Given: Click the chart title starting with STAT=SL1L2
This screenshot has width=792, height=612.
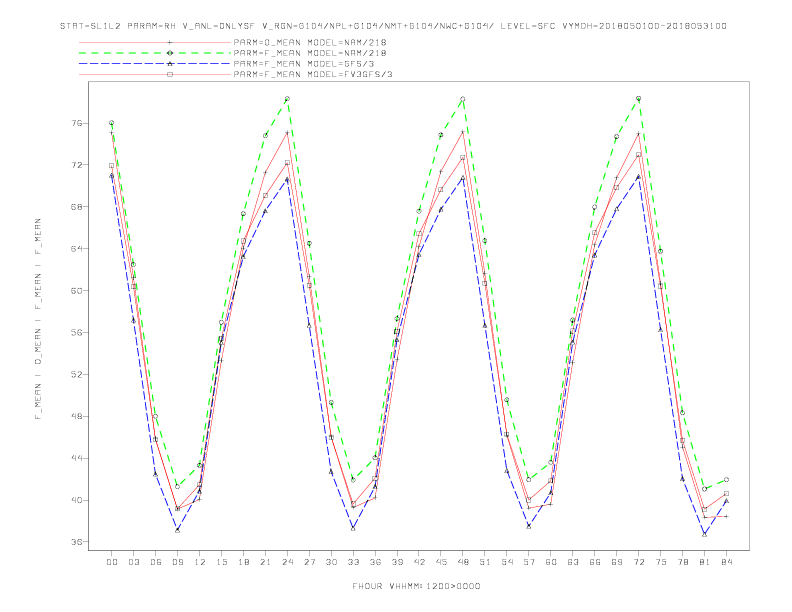Looking at the screenshot, I should [x=393, y=26].
